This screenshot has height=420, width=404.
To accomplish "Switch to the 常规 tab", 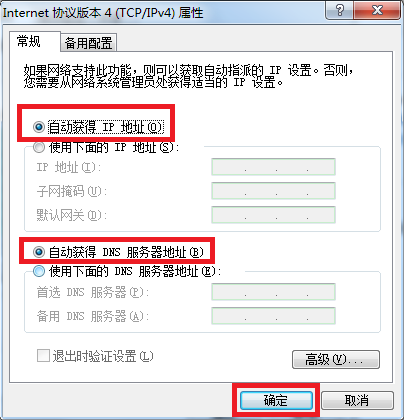I will pos(29,42).
